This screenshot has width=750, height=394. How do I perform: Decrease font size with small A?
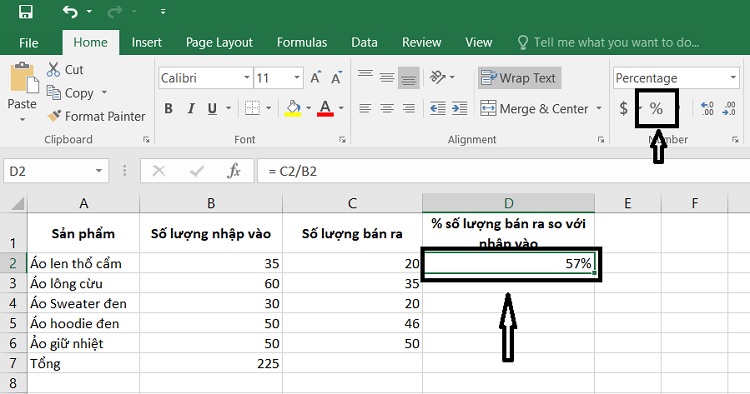[x=336, y=78]
